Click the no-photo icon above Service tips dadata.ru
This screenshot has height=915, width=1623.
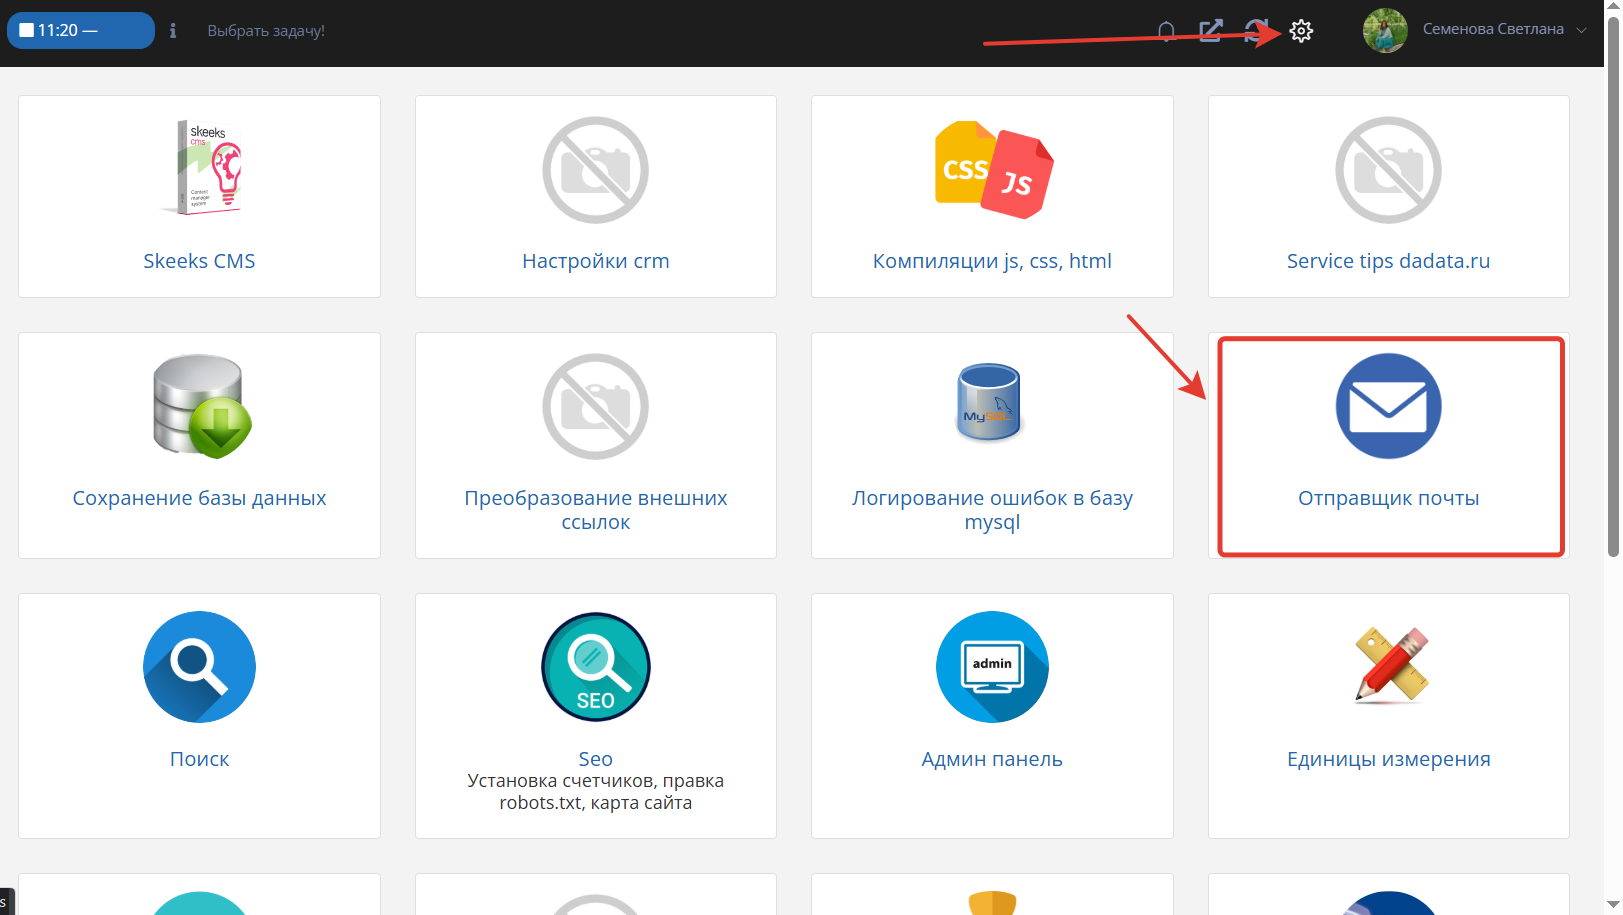click(1389, 170)
